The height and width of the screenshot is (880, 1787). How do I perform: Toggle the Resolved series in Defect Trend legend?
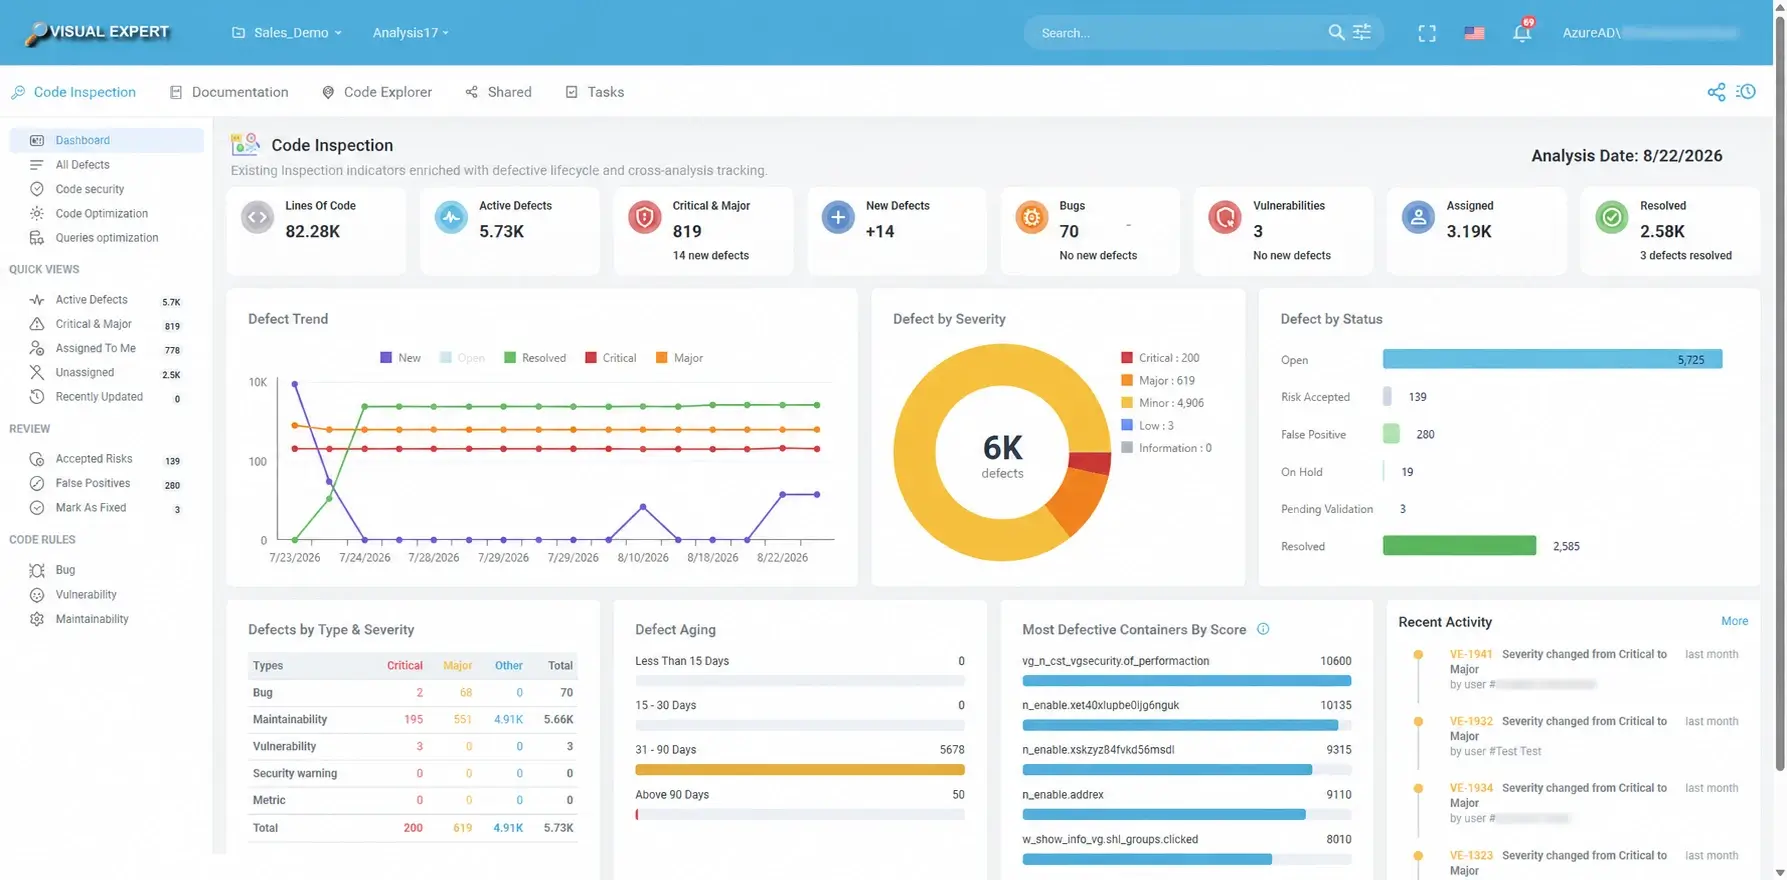[x=535, y=358]
